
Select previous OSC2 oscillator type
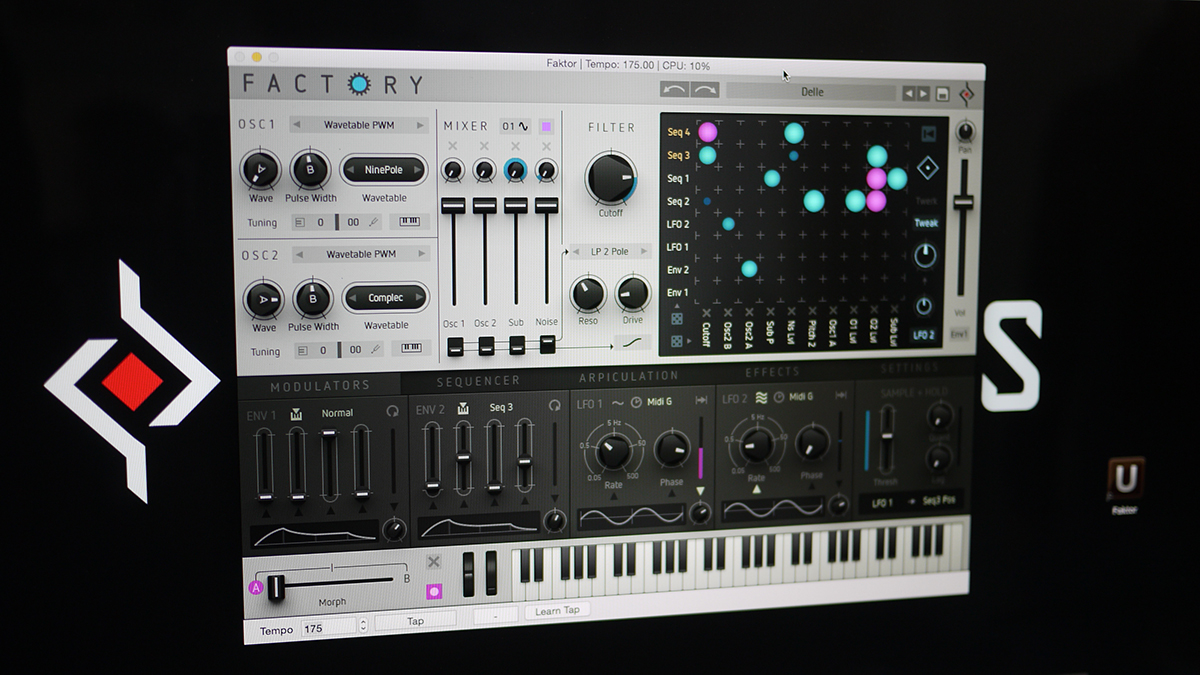(298, 254)
